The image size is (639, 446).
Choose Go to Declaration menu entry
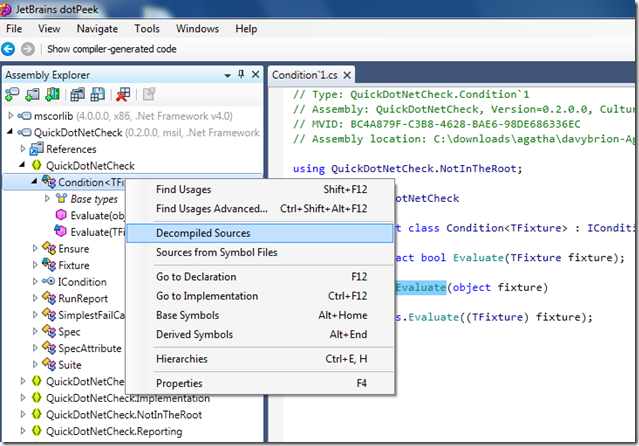[261, 277]
